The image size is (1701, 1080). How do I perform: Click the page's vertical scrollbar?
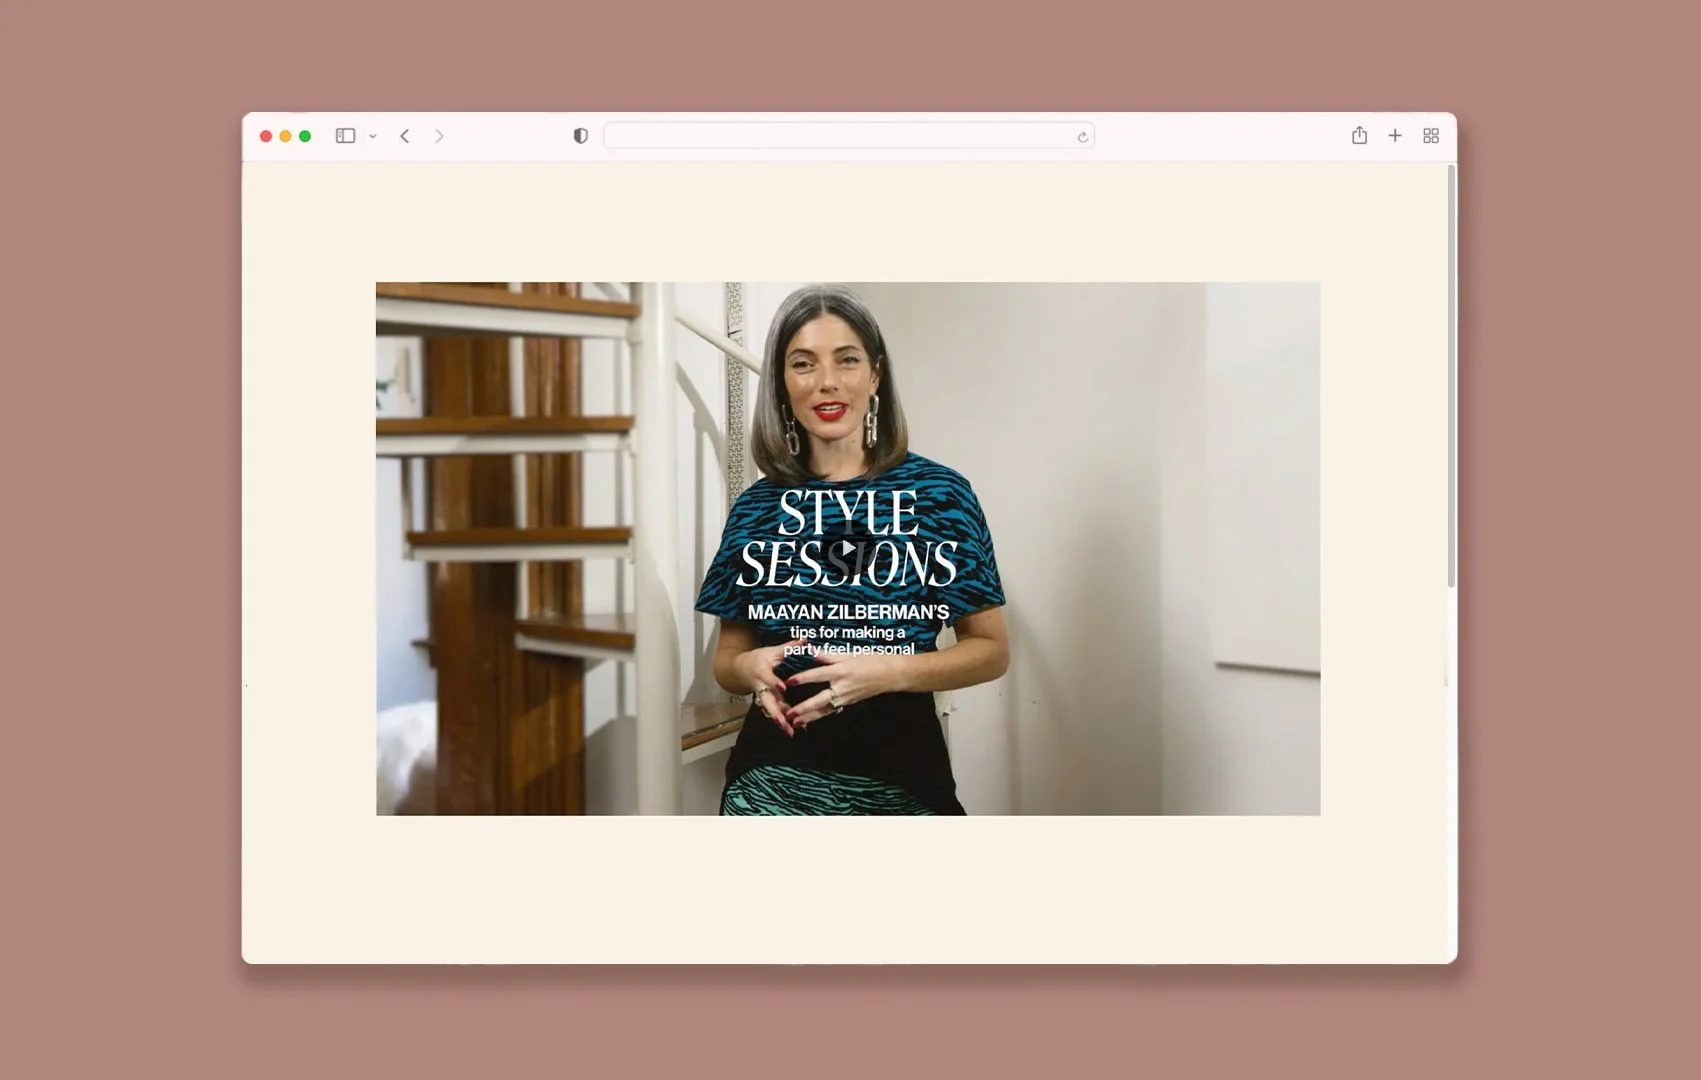1451,376
